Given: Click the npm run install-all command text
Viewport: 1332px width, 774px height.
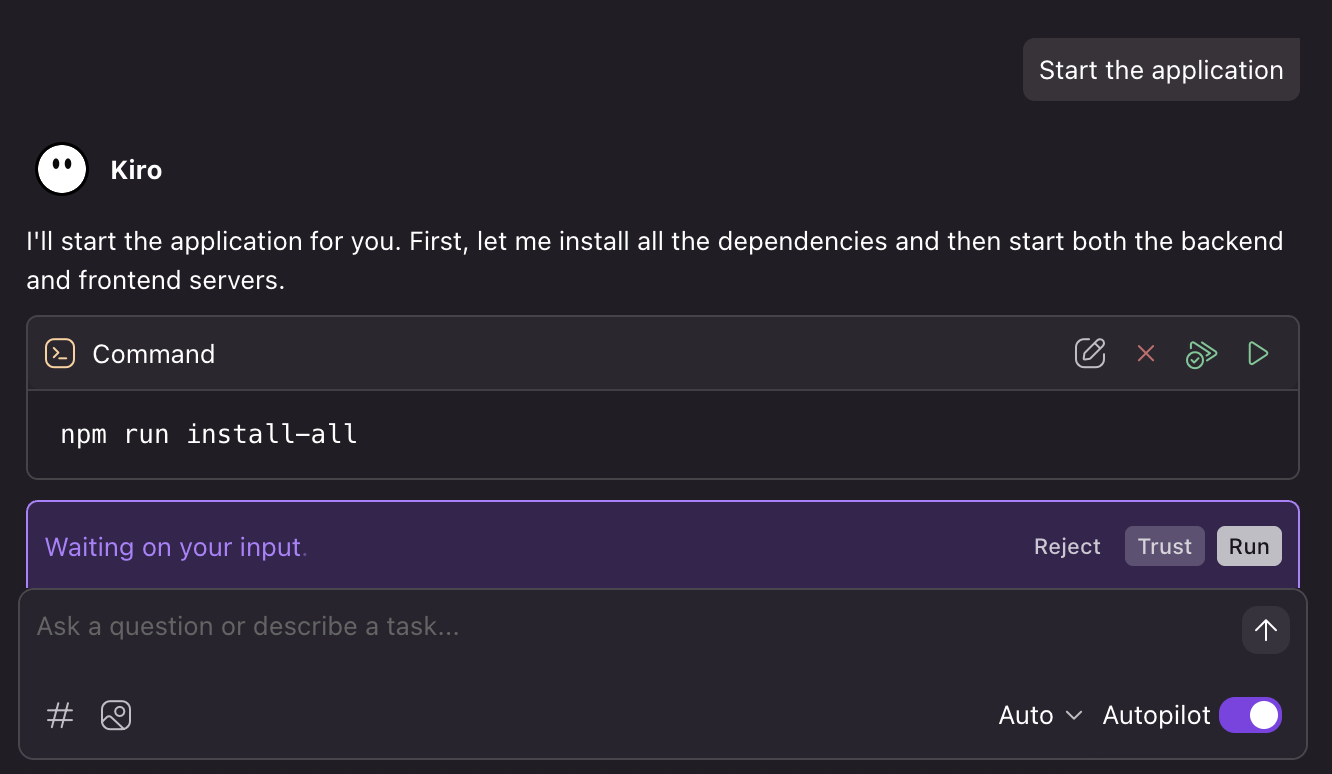Looking at the screenshot, I should (209, 434).
